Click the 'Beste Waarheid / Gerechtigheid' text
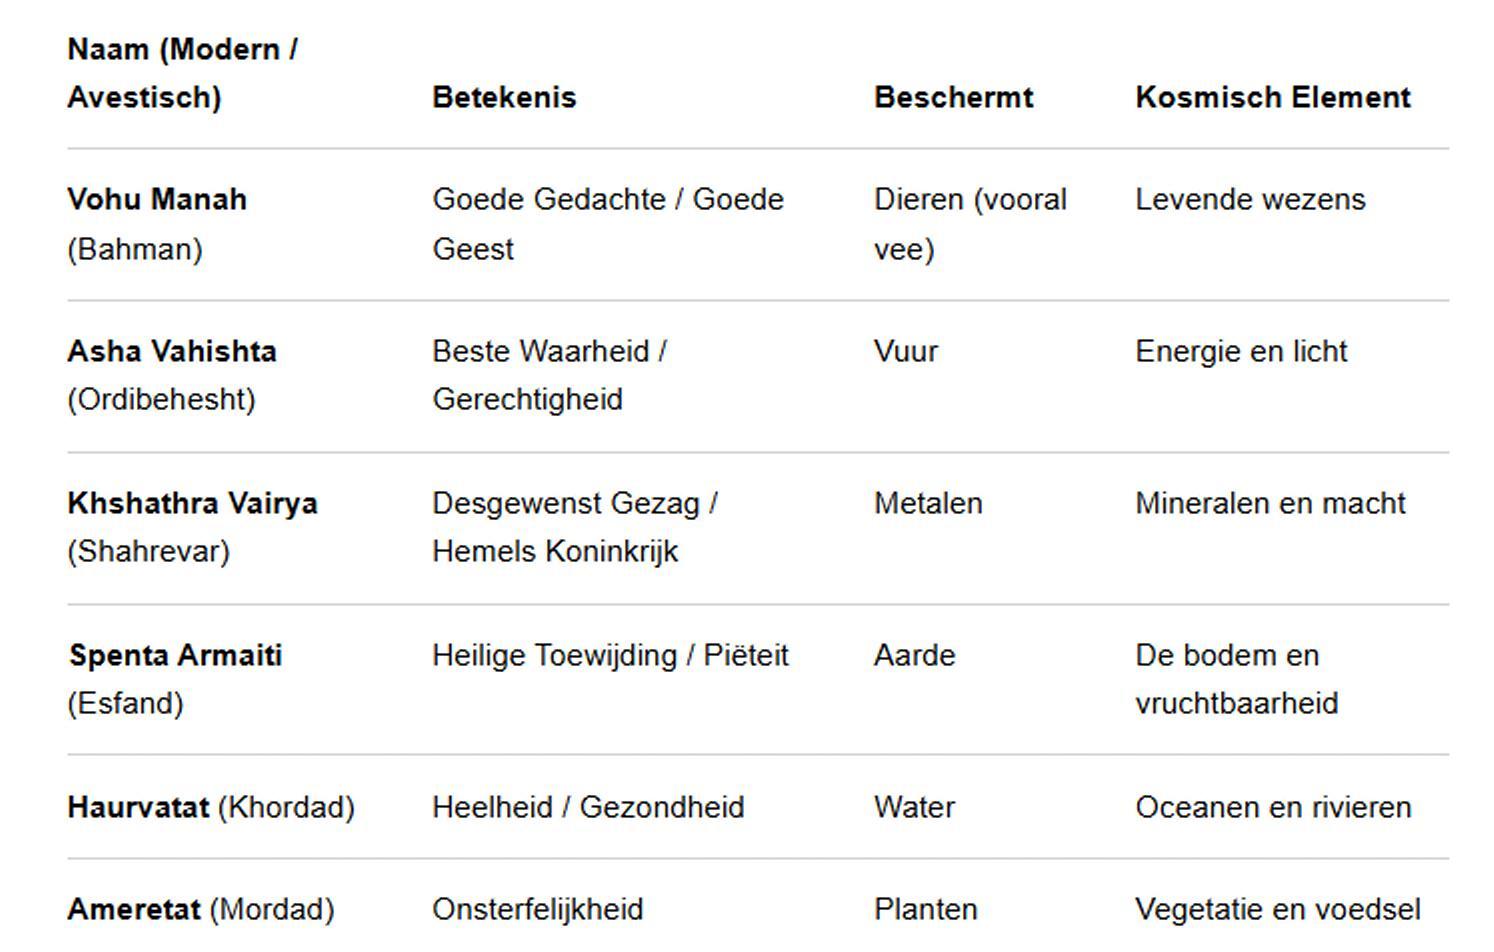This screenshot has height=952, width=1494. 549,375
